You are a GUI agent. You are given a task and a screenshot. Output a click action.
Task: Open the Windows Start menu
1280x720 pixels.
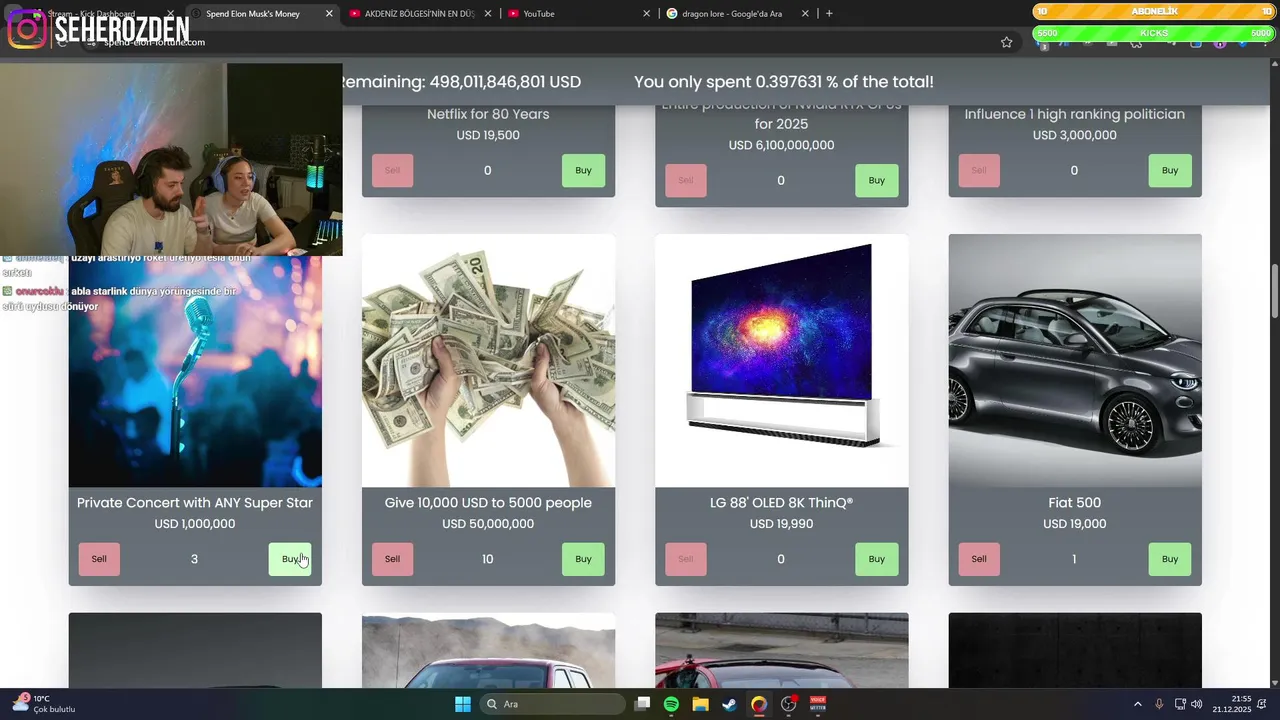[x=463, y=704]
